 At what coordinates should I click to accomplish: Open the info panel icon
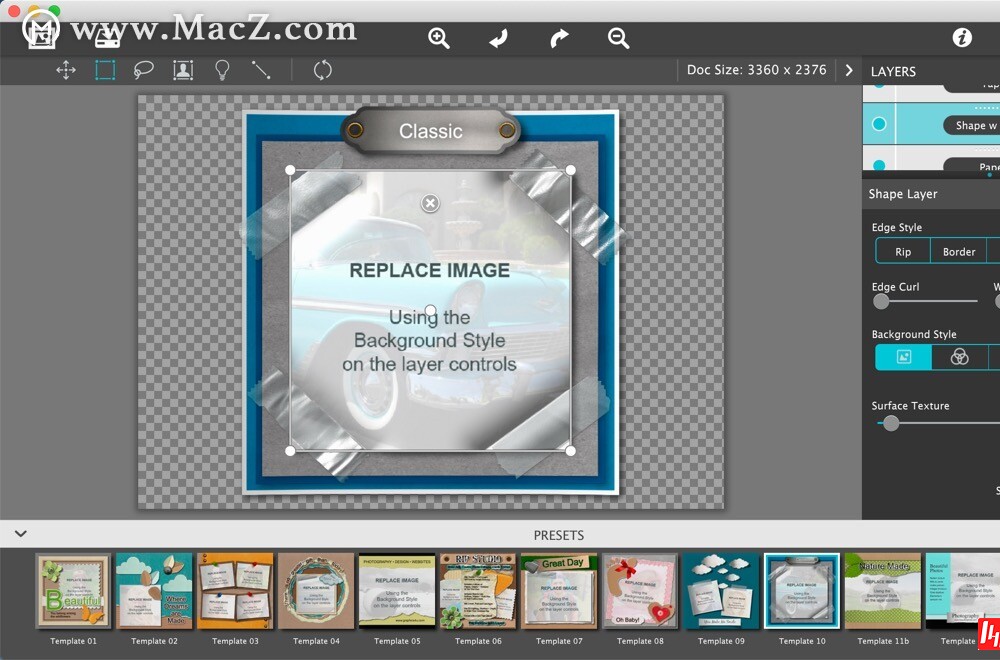[x=962, y=38]
